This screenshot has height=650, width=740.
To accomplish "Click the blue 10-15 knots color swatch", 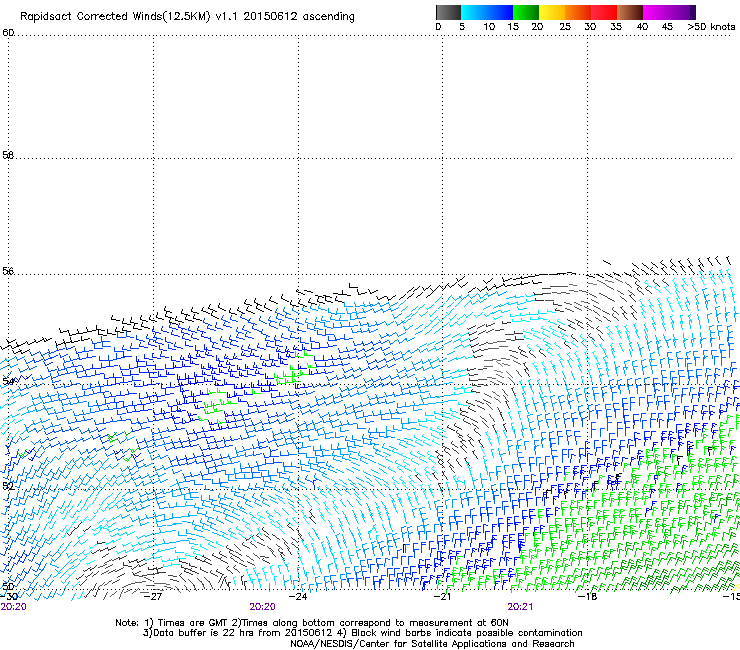I will [500, 12].
